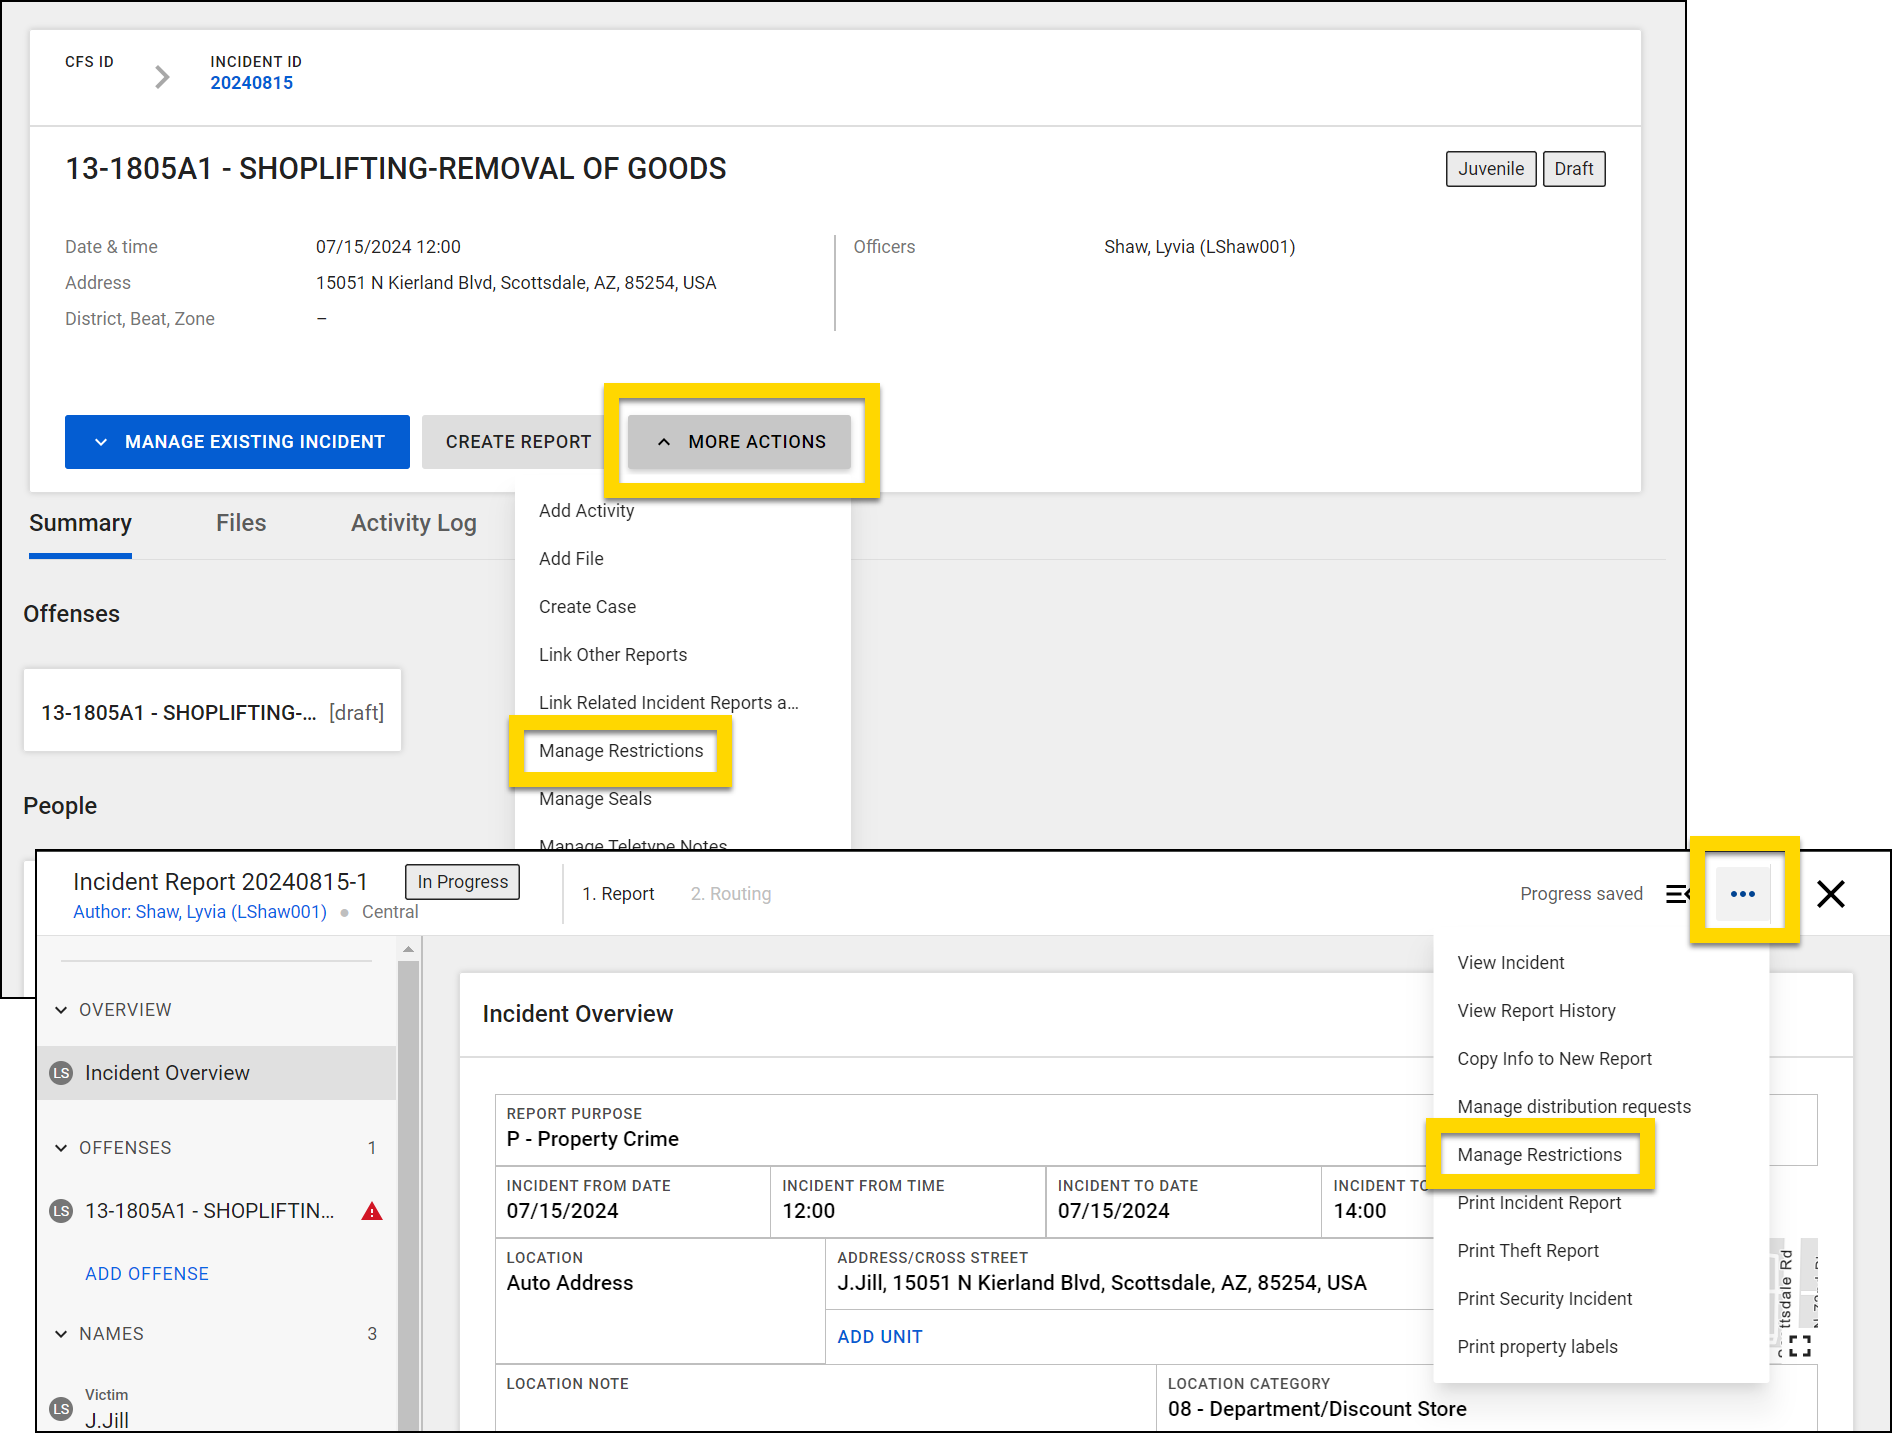Click the warning triangle on the shoplifting offense
Image resolution: width=1892 pixels, height=1433 pixels.
pyautogui.click(x=371, y=1210)
